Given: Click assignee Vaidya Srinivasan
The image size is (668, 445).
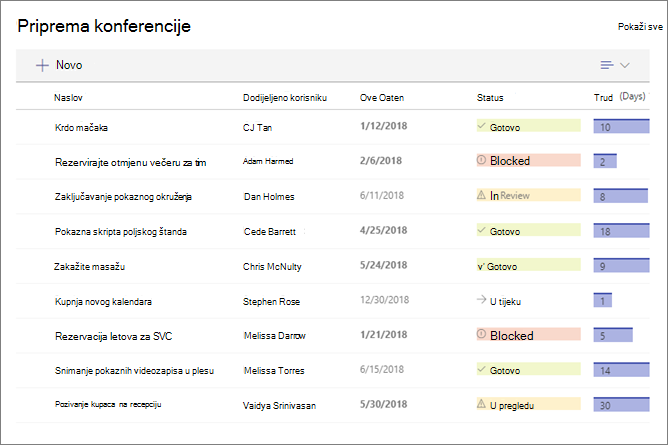Looking at the screenshot, I should (x=279, y=406).
